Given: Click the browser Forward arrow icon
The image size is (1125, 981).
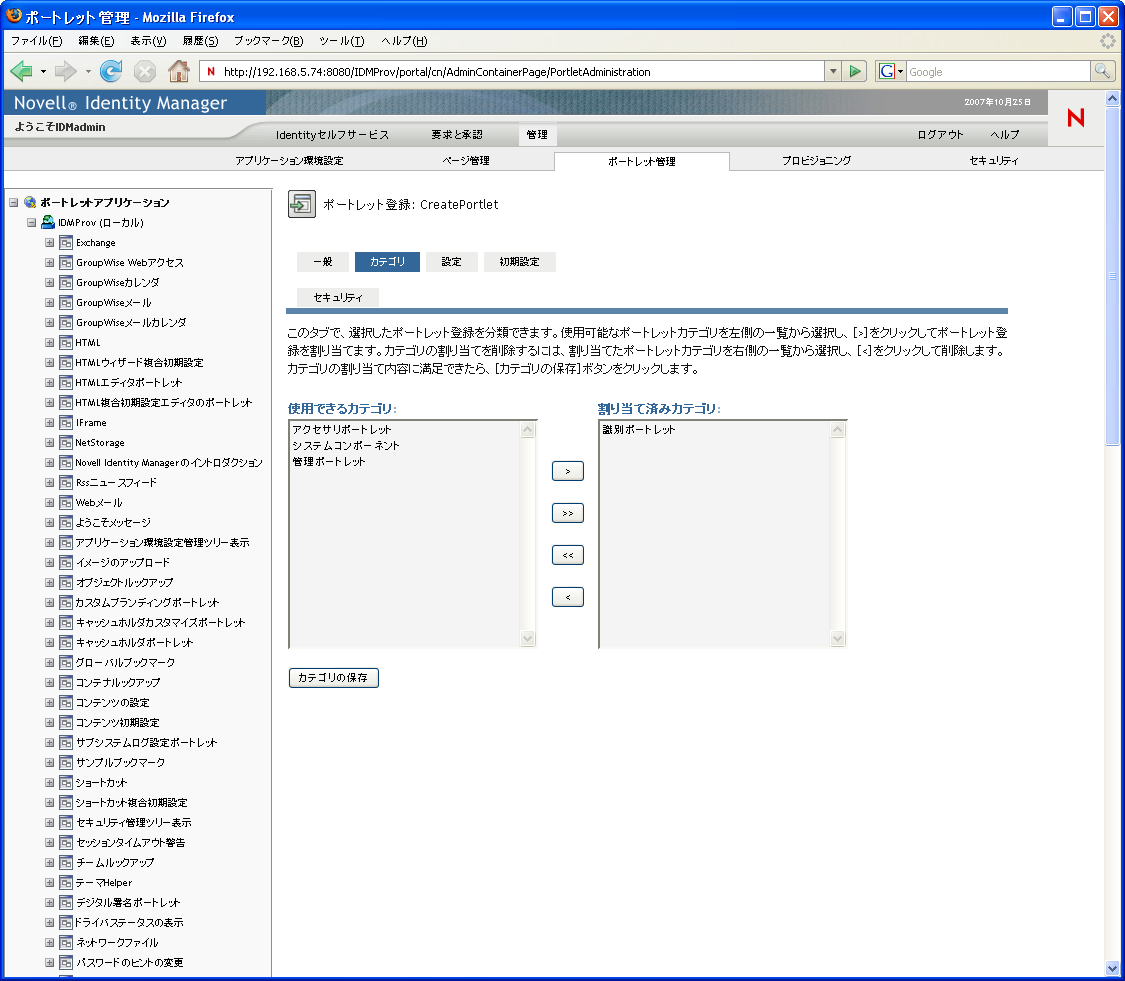Looking at the screenshot, I should pyautogui.click(x=66, y=71).
